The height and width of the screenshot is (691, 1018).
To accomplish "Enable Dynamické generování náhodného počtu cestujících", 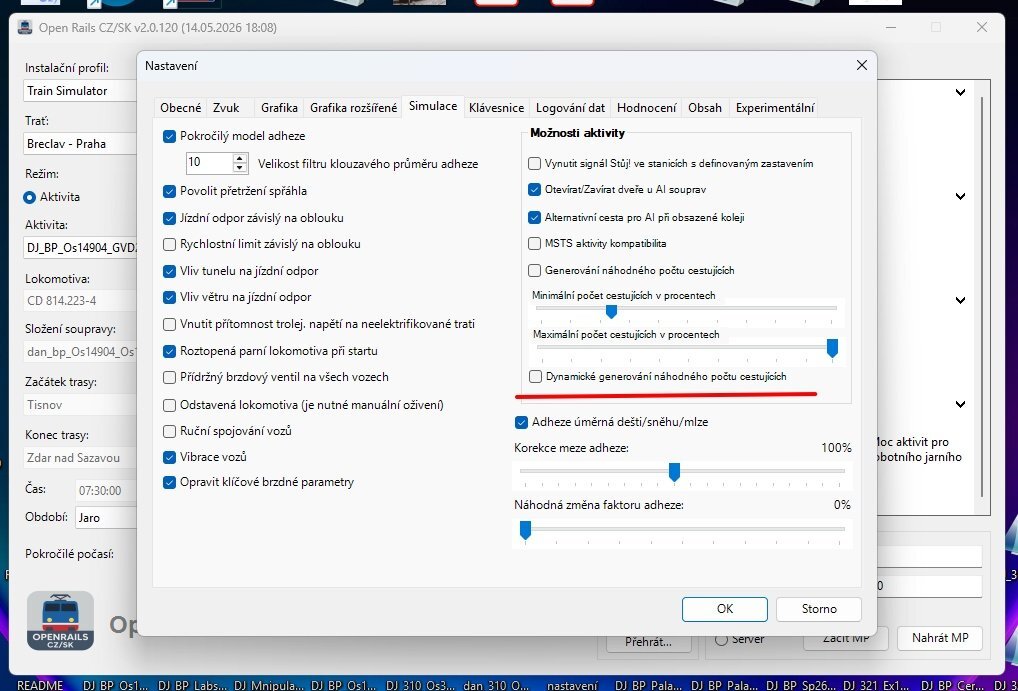I will 535,376.
